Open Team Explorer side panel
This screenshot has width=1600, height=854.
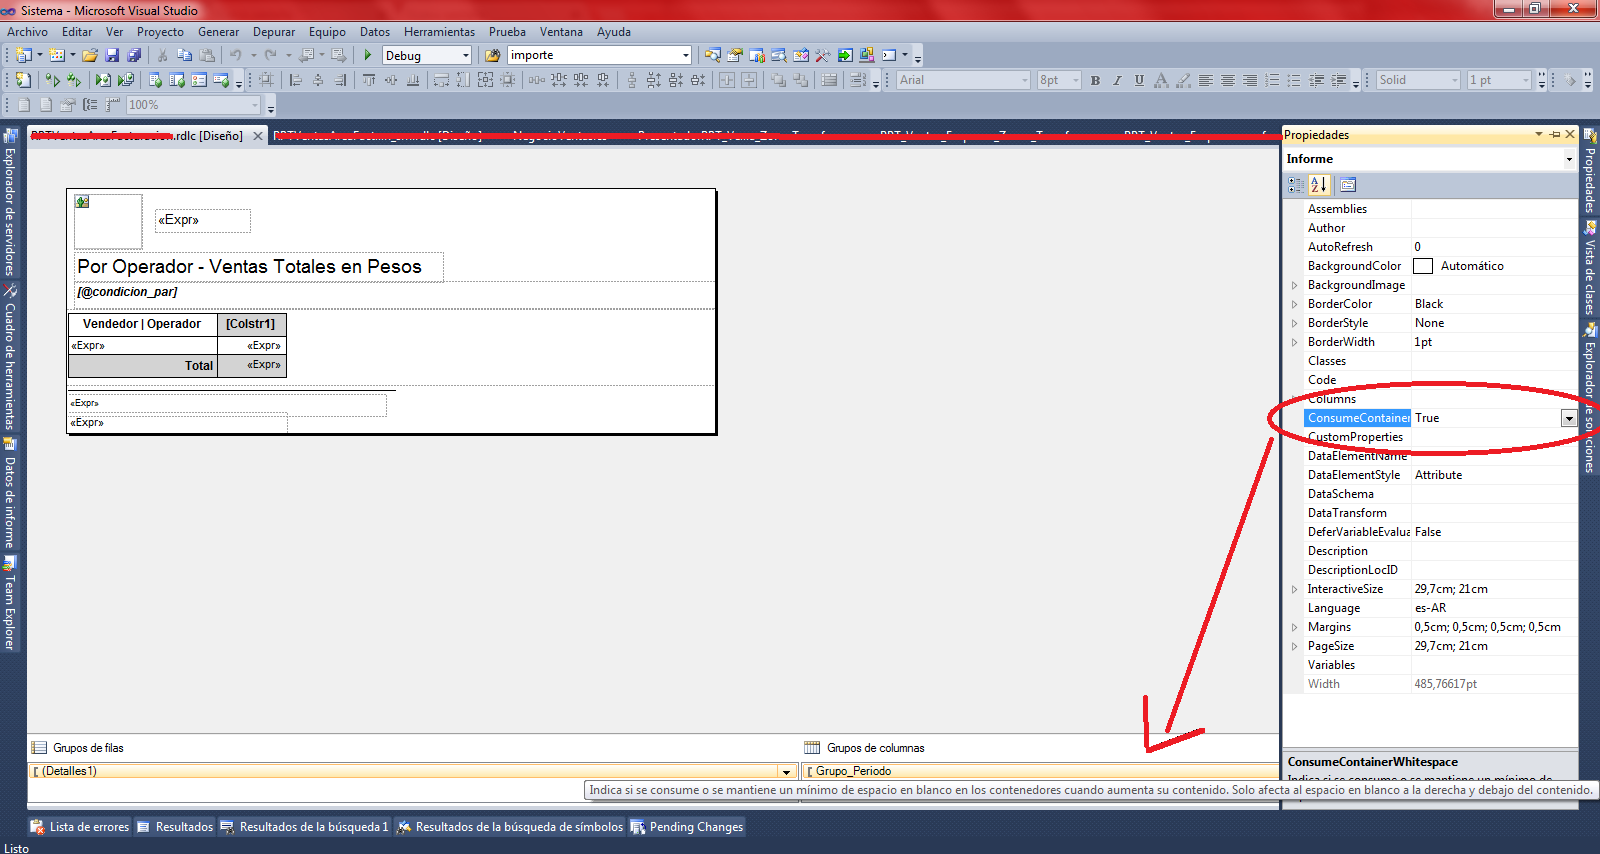10,604
